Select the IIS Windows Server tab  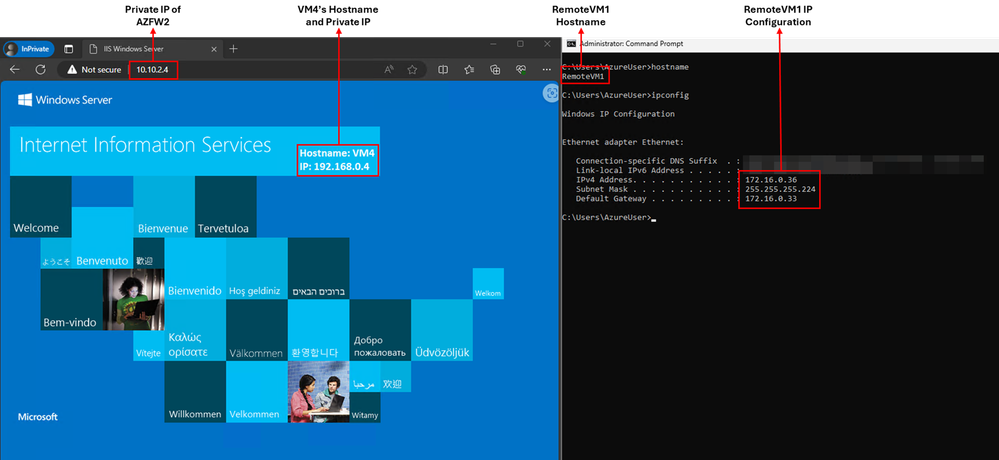click(151, 49)
